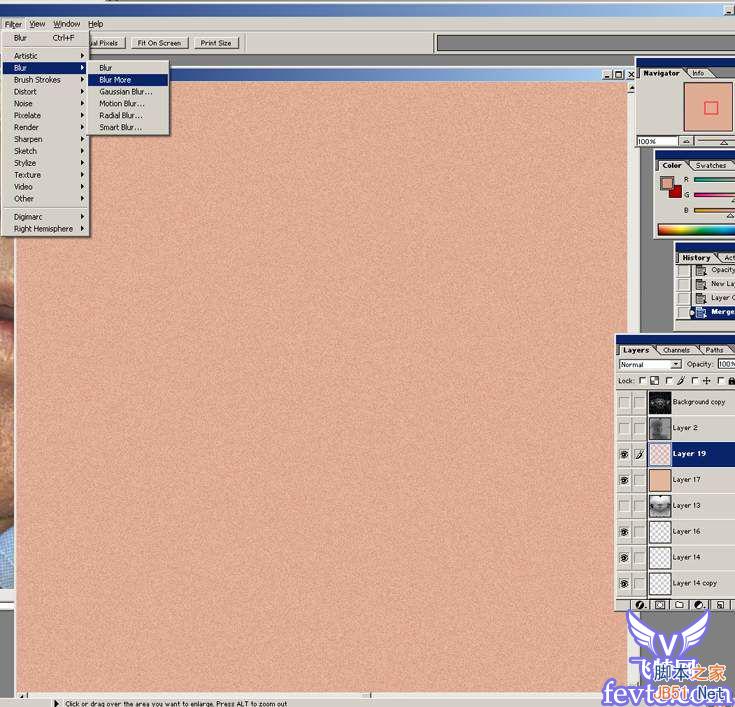
Task: Create a new layer set folder icon
Action: 679,605
